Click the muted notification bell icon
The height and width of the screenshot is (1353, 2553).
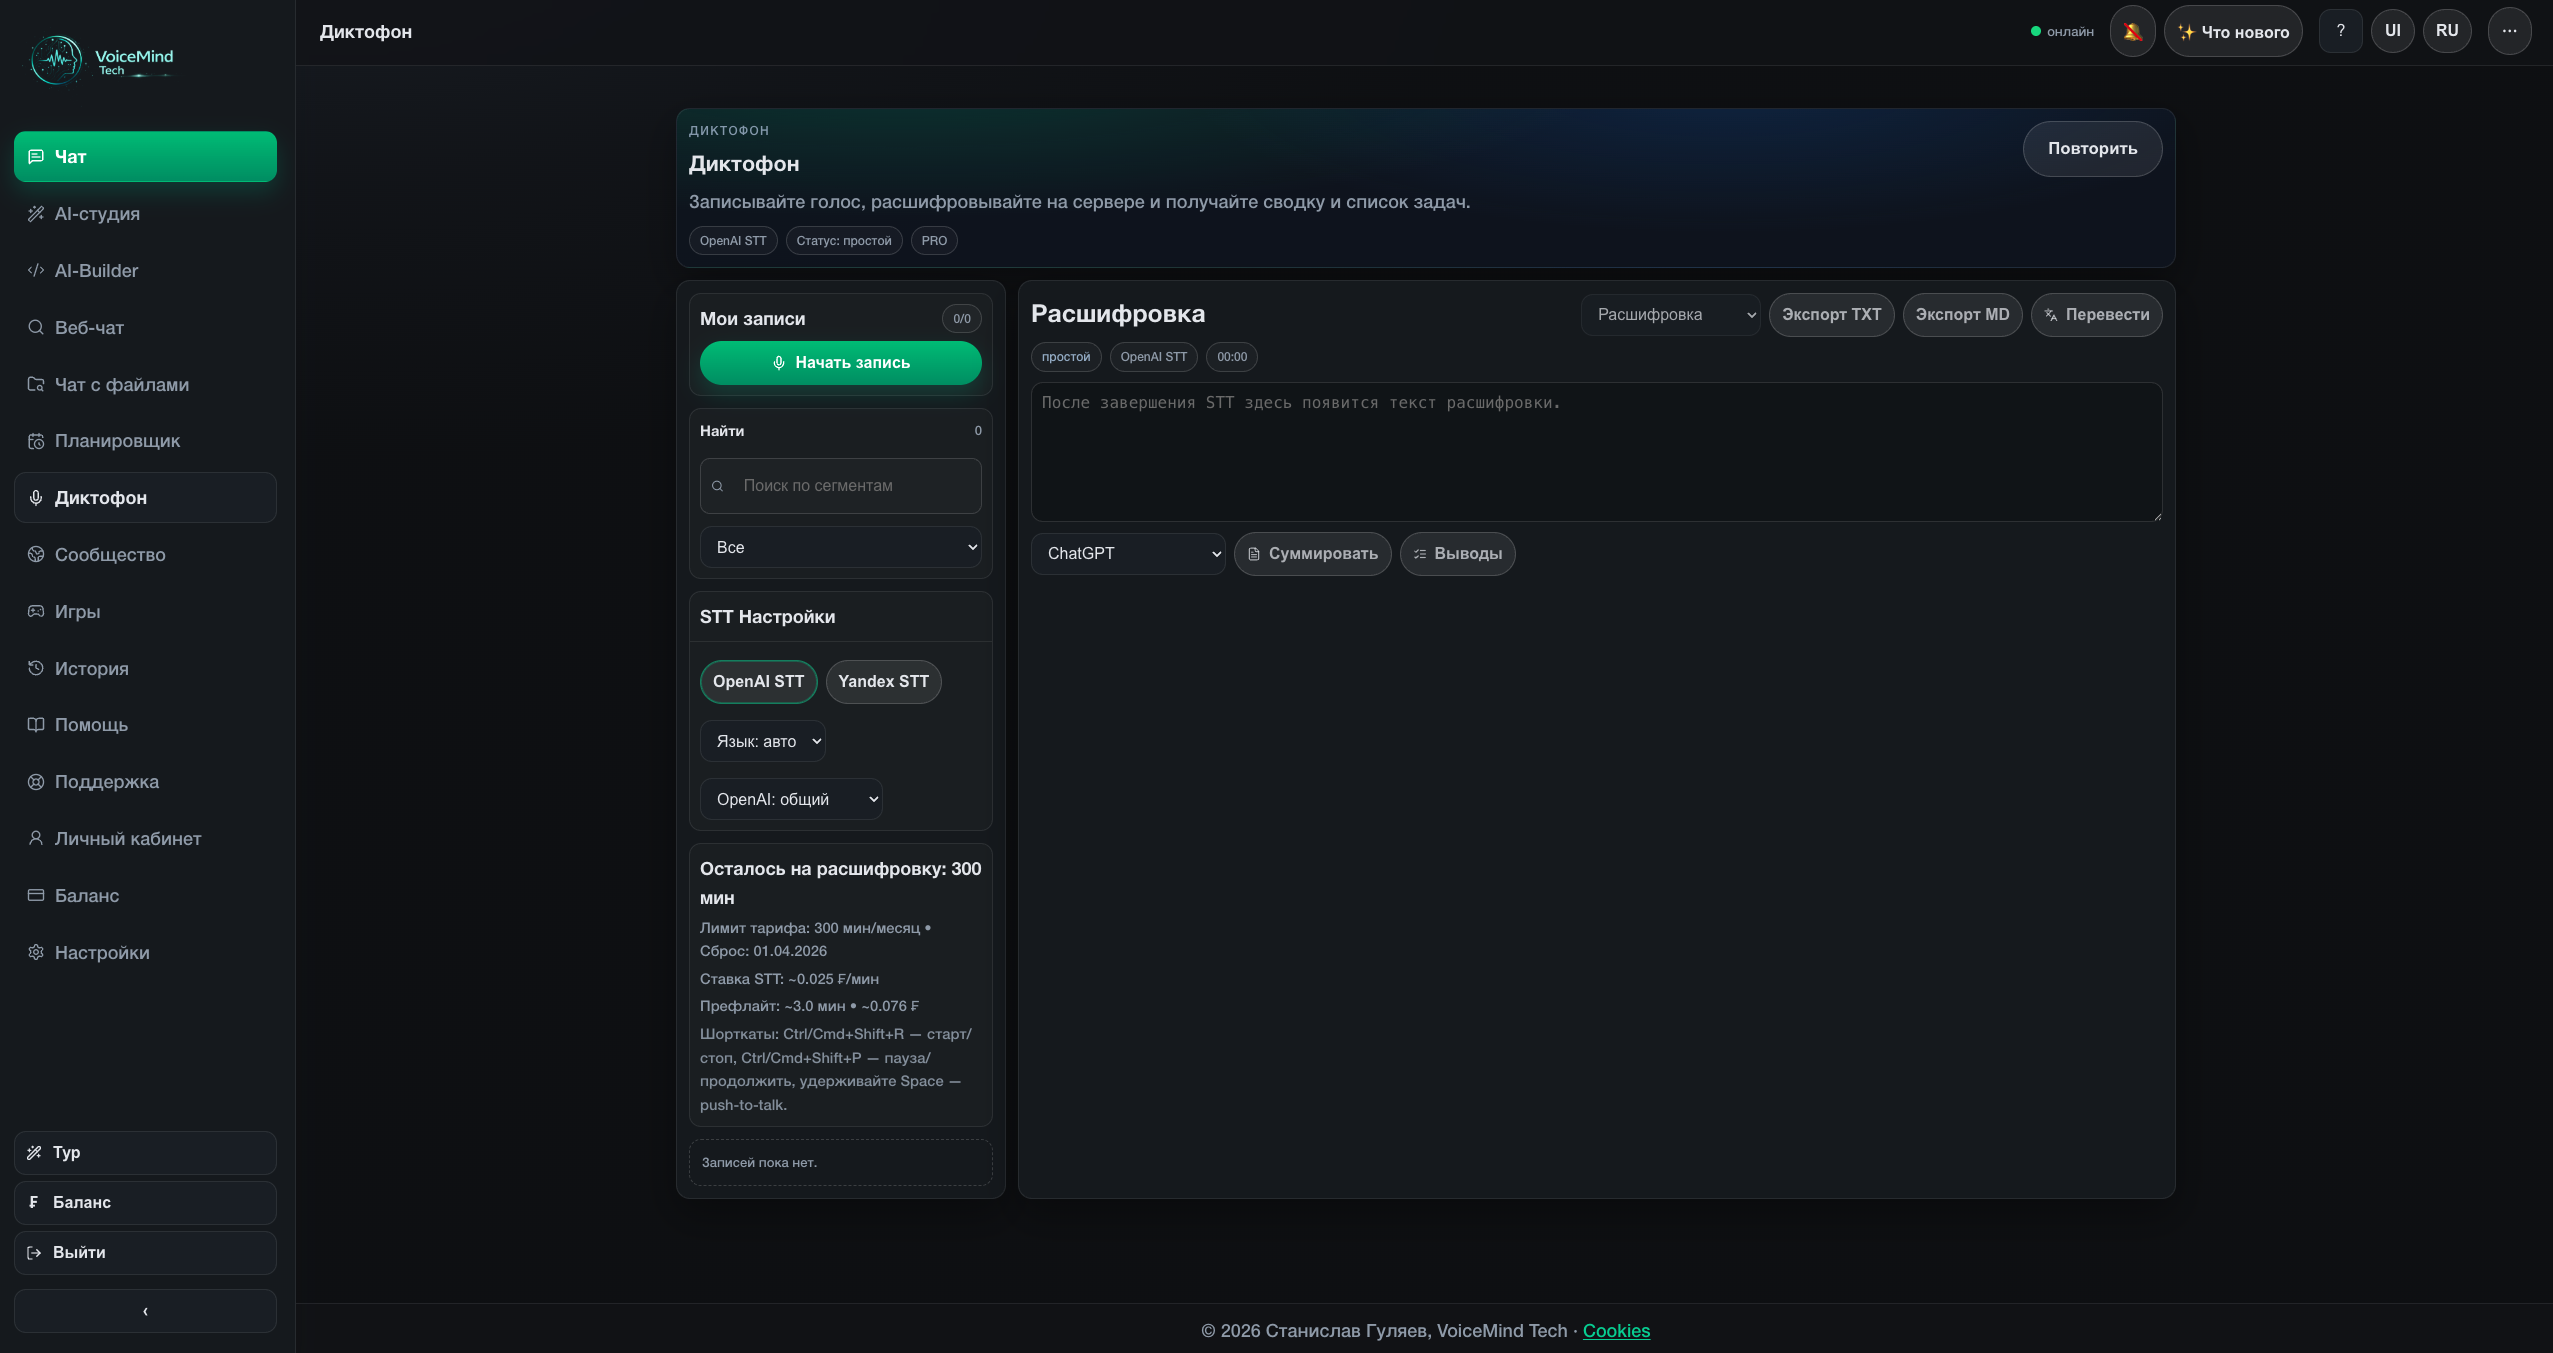tap(2132, 31)
